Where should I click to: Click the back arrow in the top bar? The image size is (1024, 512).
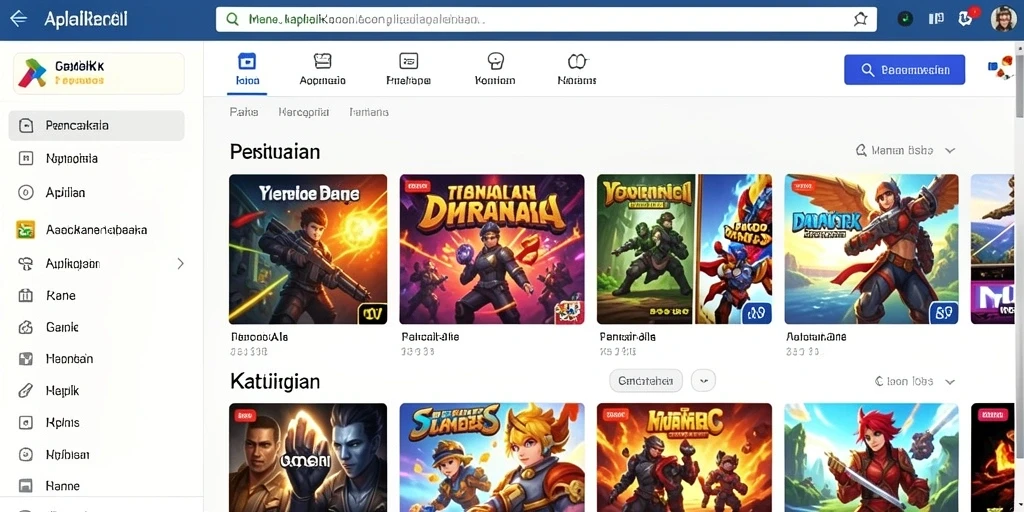click(x=18, y=18)
